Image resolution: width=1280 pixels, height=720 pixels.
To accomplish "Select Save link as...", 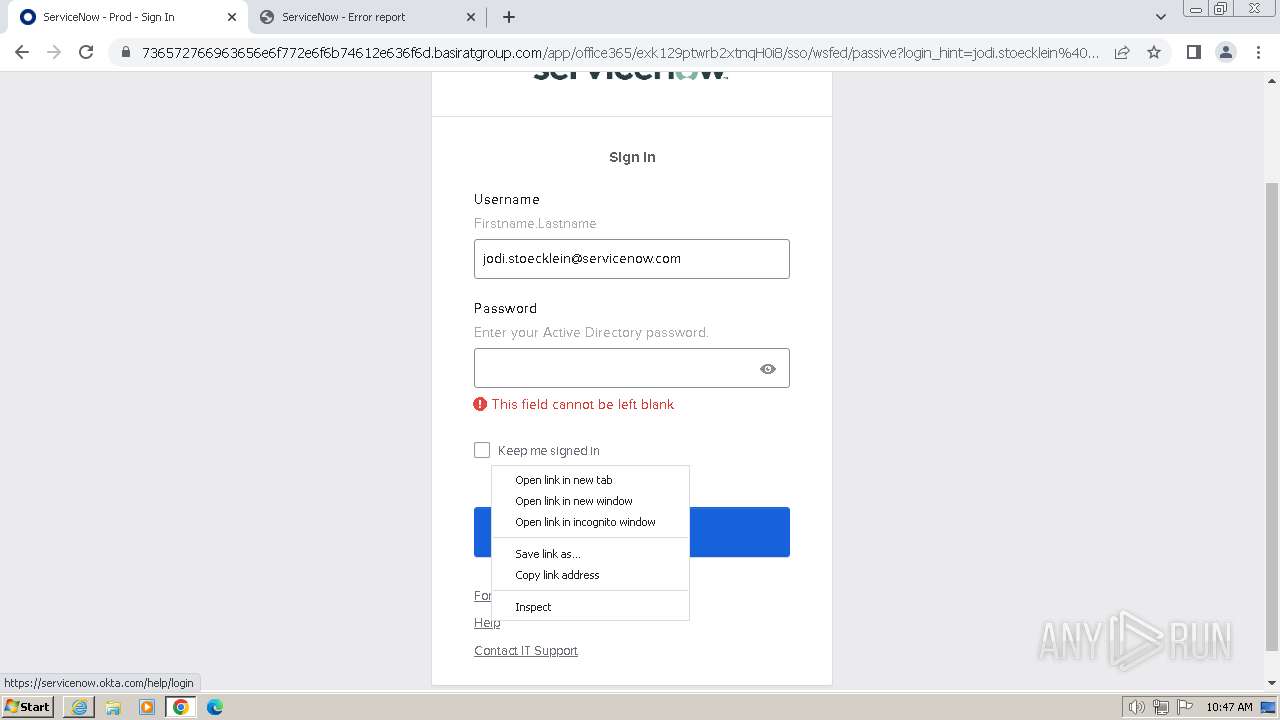I will [590, 554].
